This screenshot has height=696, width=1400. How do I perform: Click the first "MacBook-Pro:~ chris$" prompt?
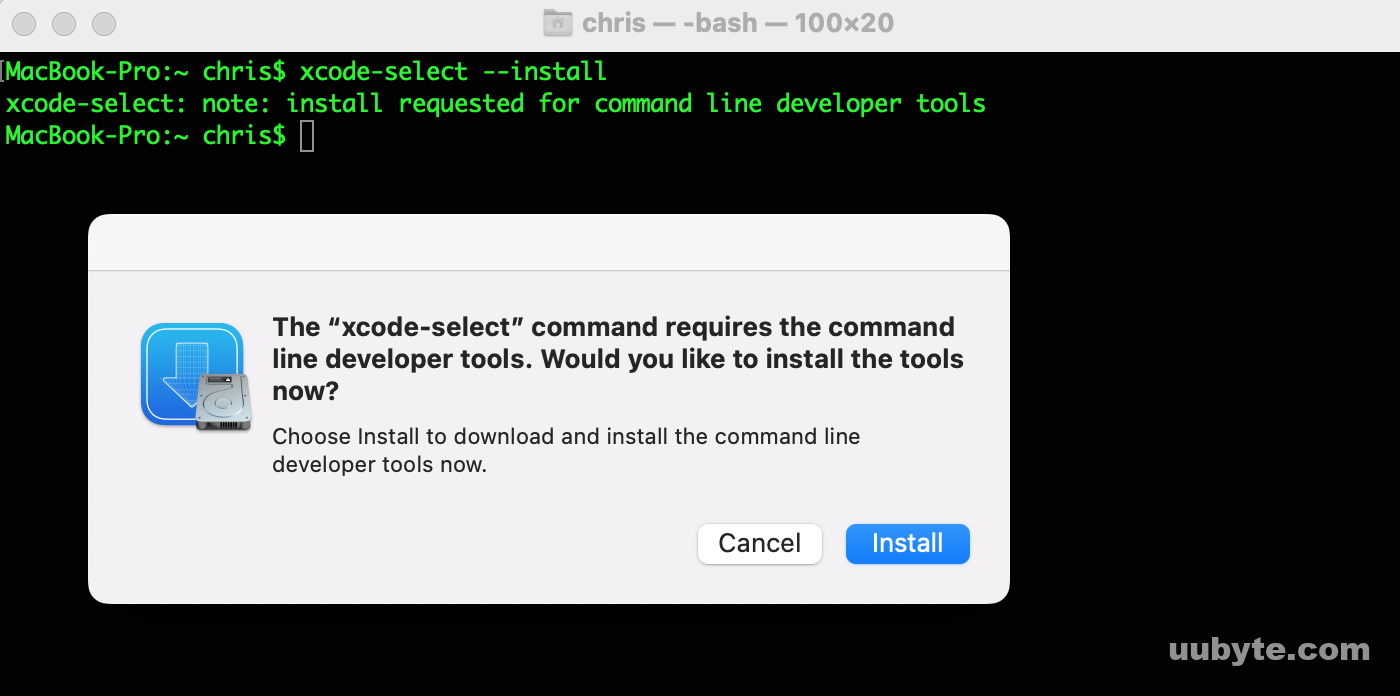pos(146,72)
